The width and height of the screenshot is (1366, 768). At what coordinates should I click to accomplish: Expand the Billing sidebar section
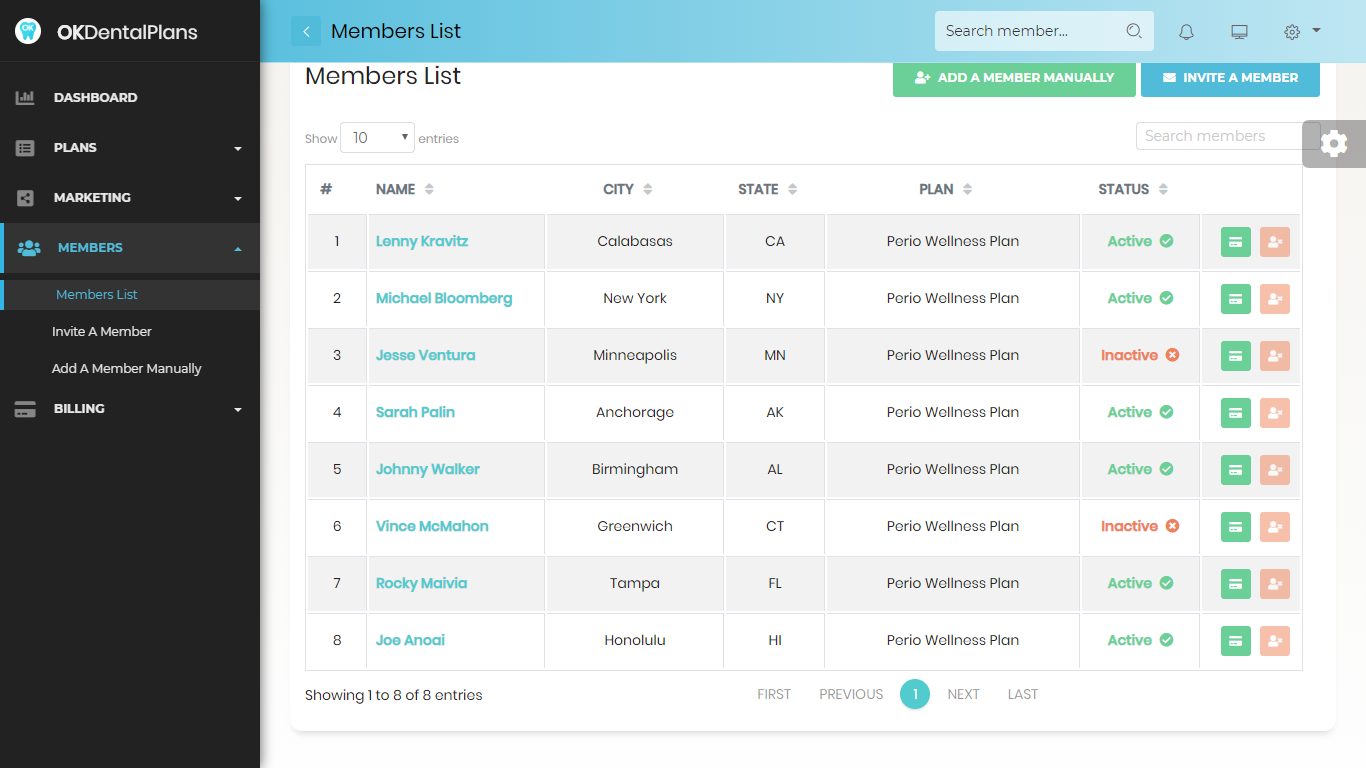coord(130,409)
